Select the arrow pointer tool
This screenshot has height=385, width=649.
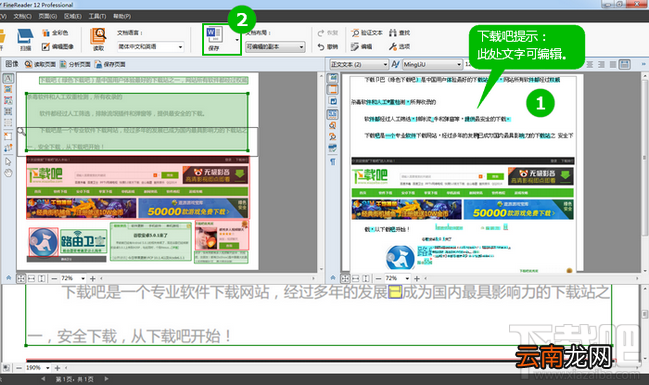[x=8, y=161]
